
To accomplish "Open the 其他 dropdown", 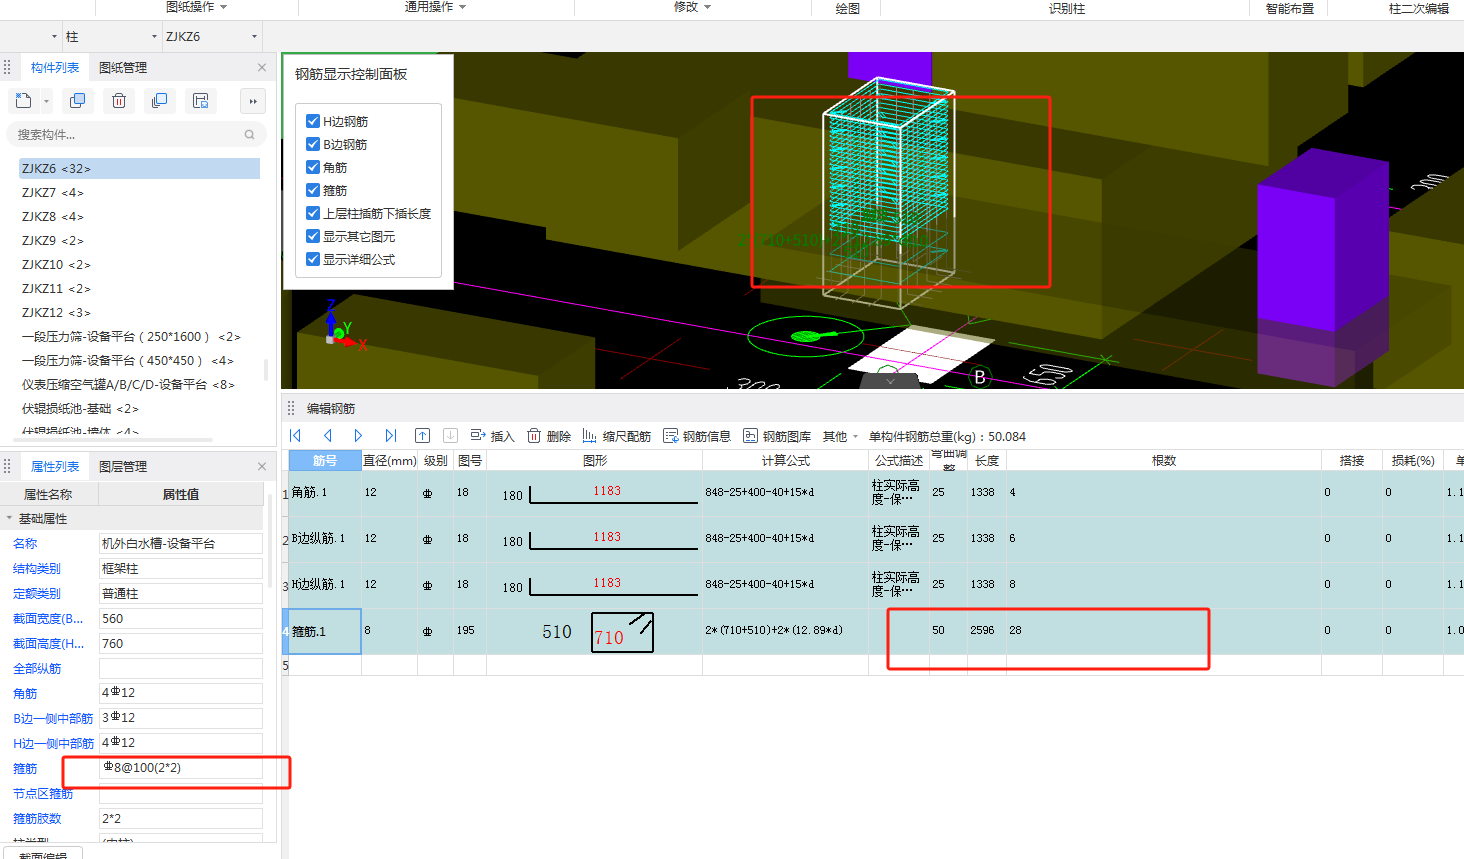I will 840,436.
